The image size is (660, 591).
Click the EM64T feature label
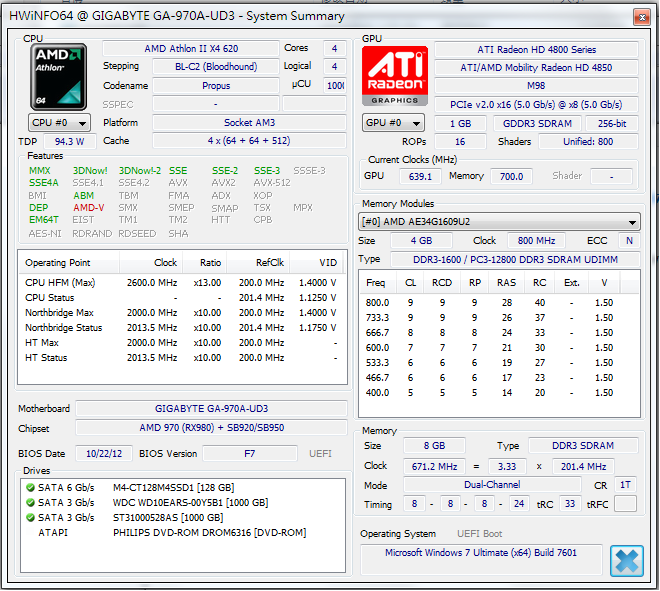[x=44, y=220]
